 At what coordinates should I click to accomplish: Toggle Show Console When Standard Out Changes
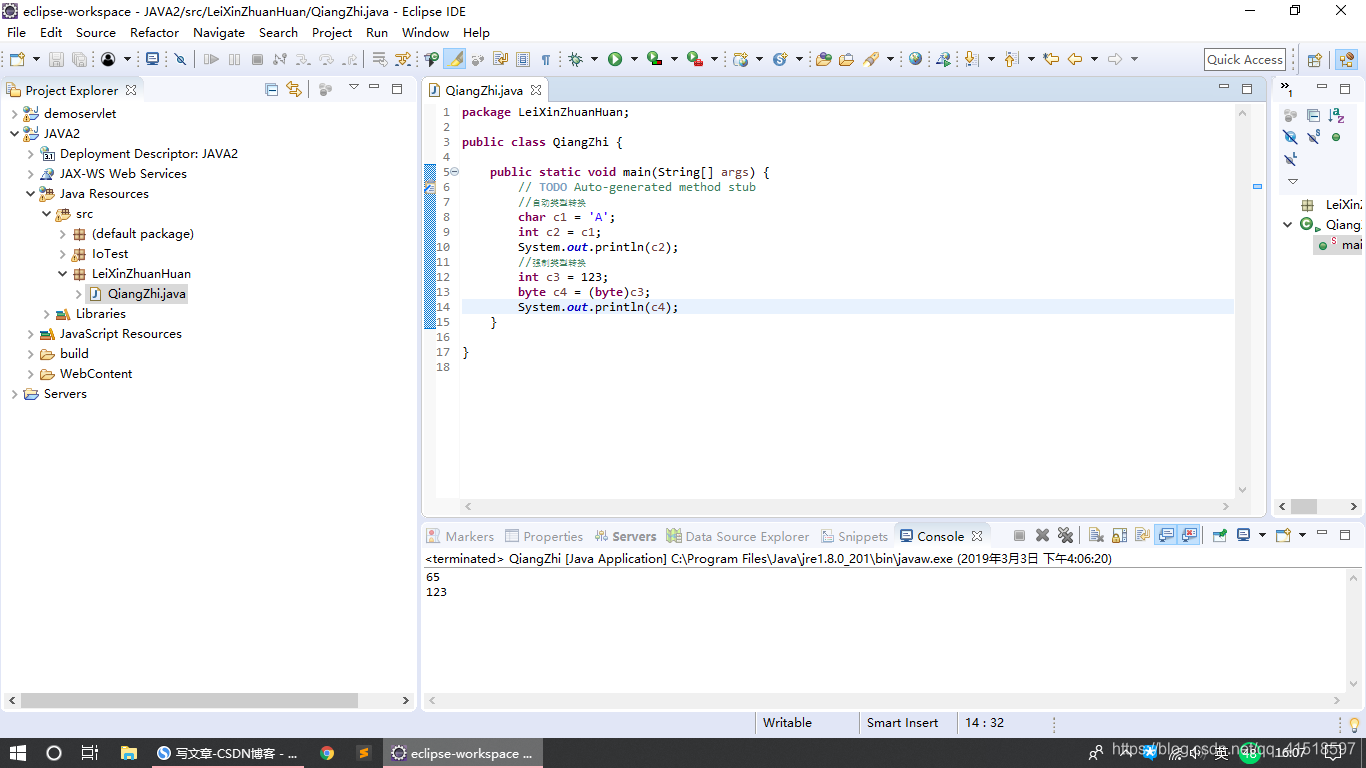pos(1166,536)
